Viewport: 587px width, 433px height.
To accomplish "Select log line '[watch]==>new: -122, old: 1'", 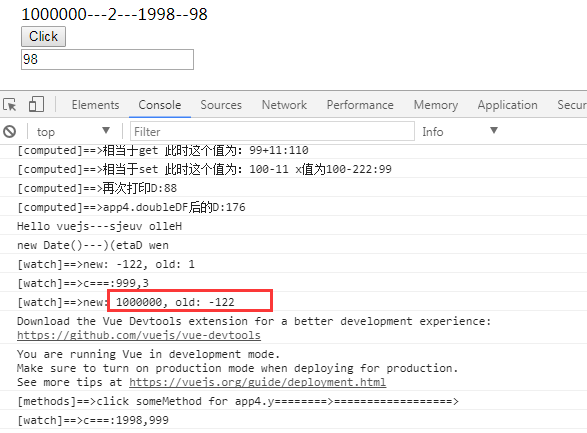I will click(106, 264).
